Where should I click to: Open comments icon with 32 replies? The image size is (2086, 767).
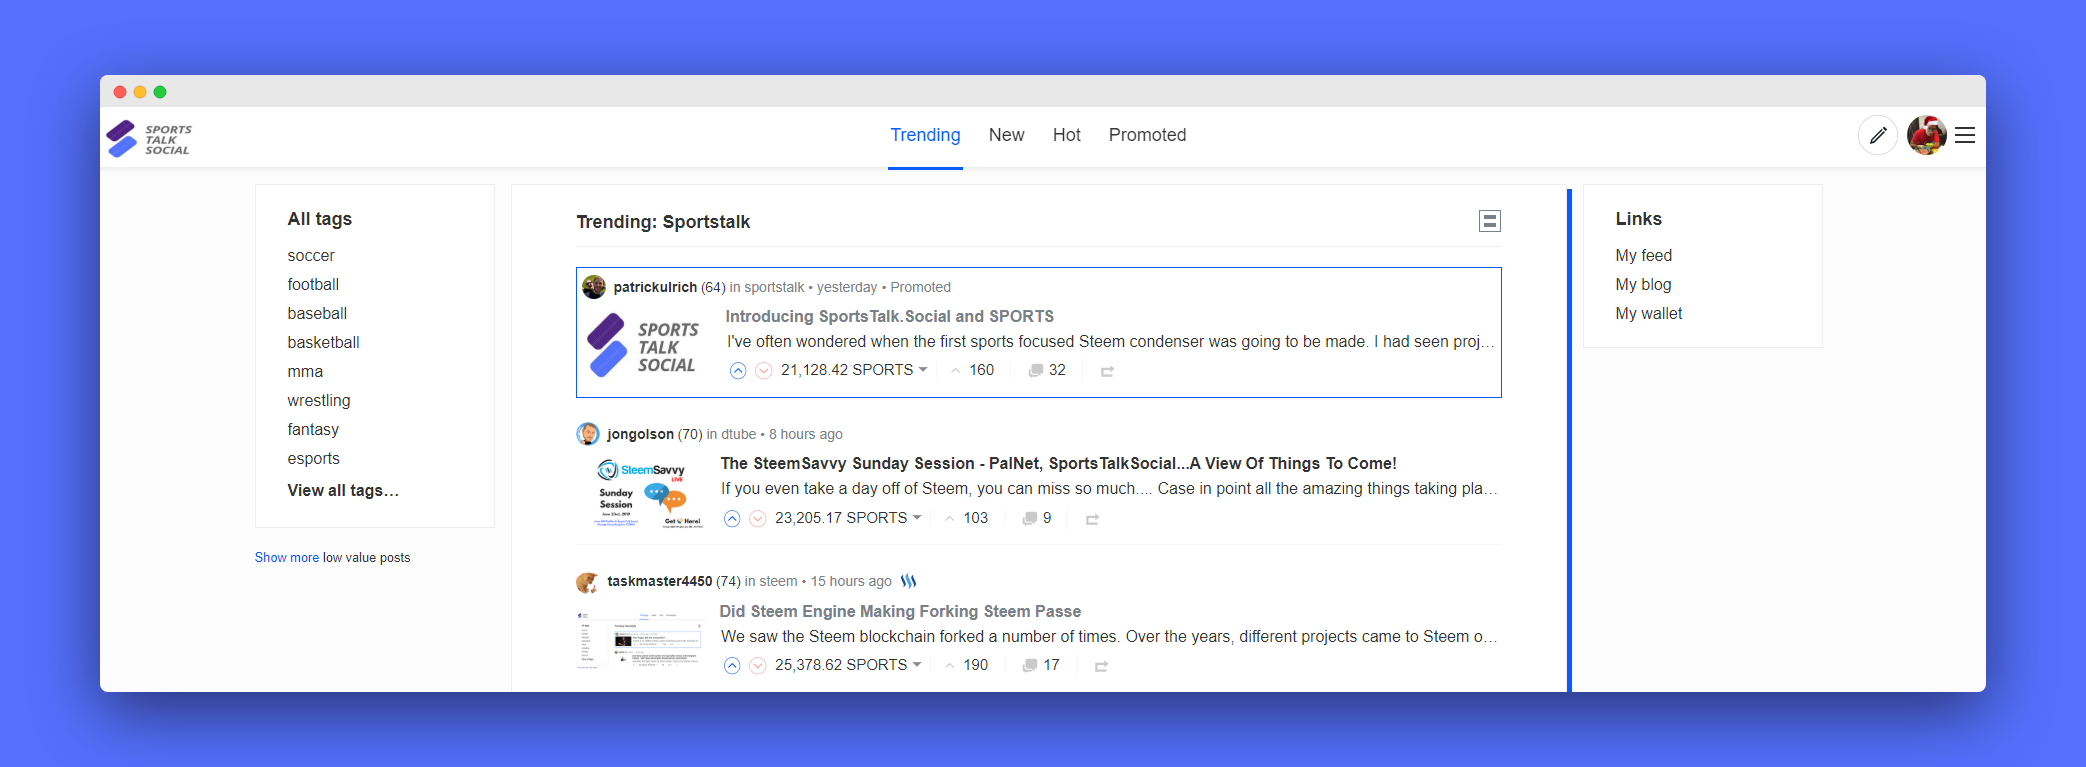(1036, 371)
